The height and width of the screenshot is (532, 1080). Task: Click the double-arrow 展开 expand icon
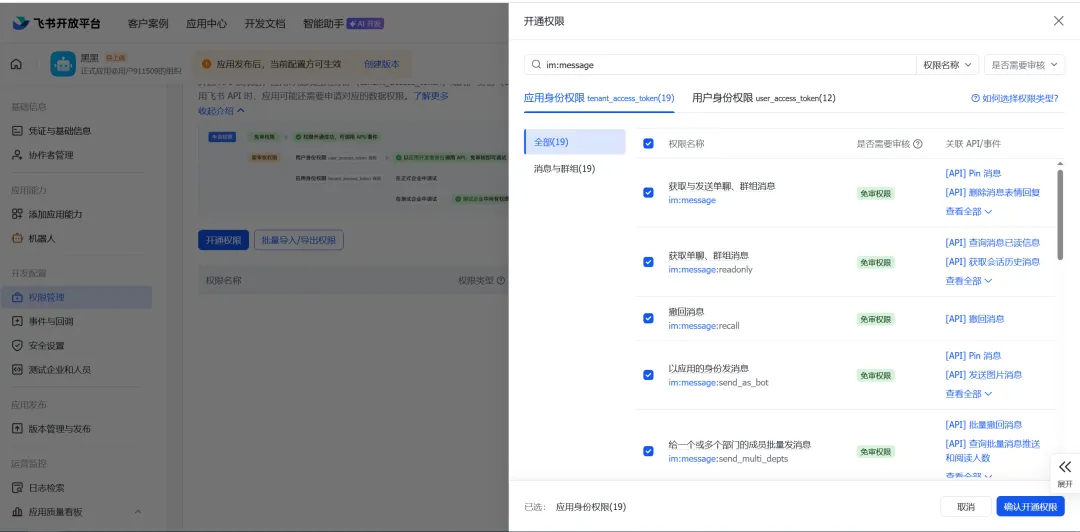(x=1065, y=467)
